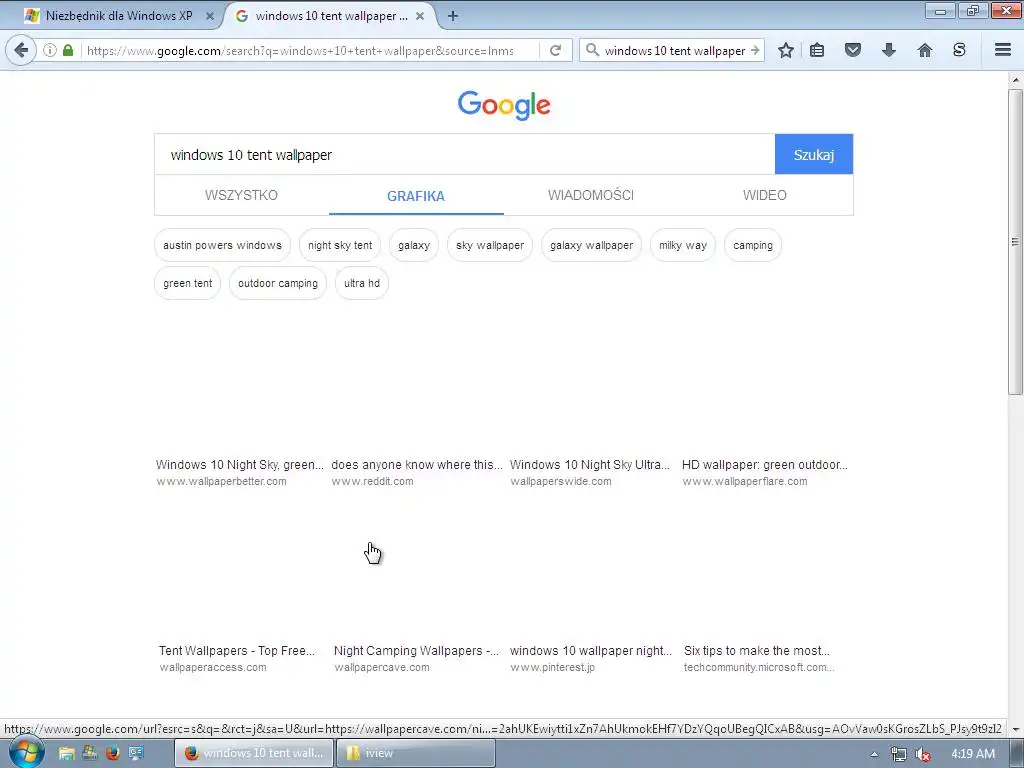The height and width of the screenshot is (768, 1024).
Task: Open Night Camping Wallpapers result
Action: point(416,651)
